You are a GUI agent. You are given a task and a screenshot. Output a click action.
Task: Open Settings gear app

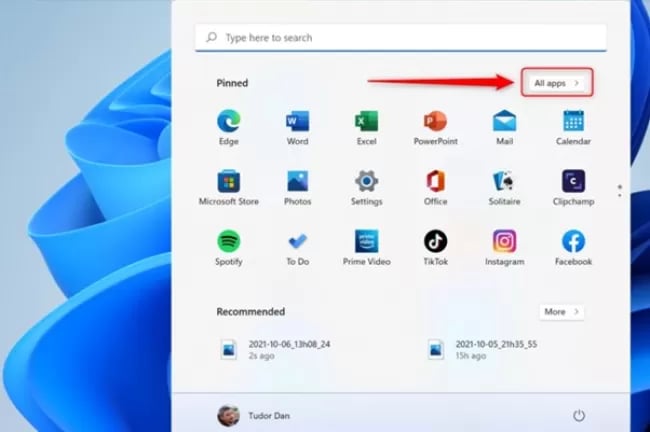tap(366, 187)
